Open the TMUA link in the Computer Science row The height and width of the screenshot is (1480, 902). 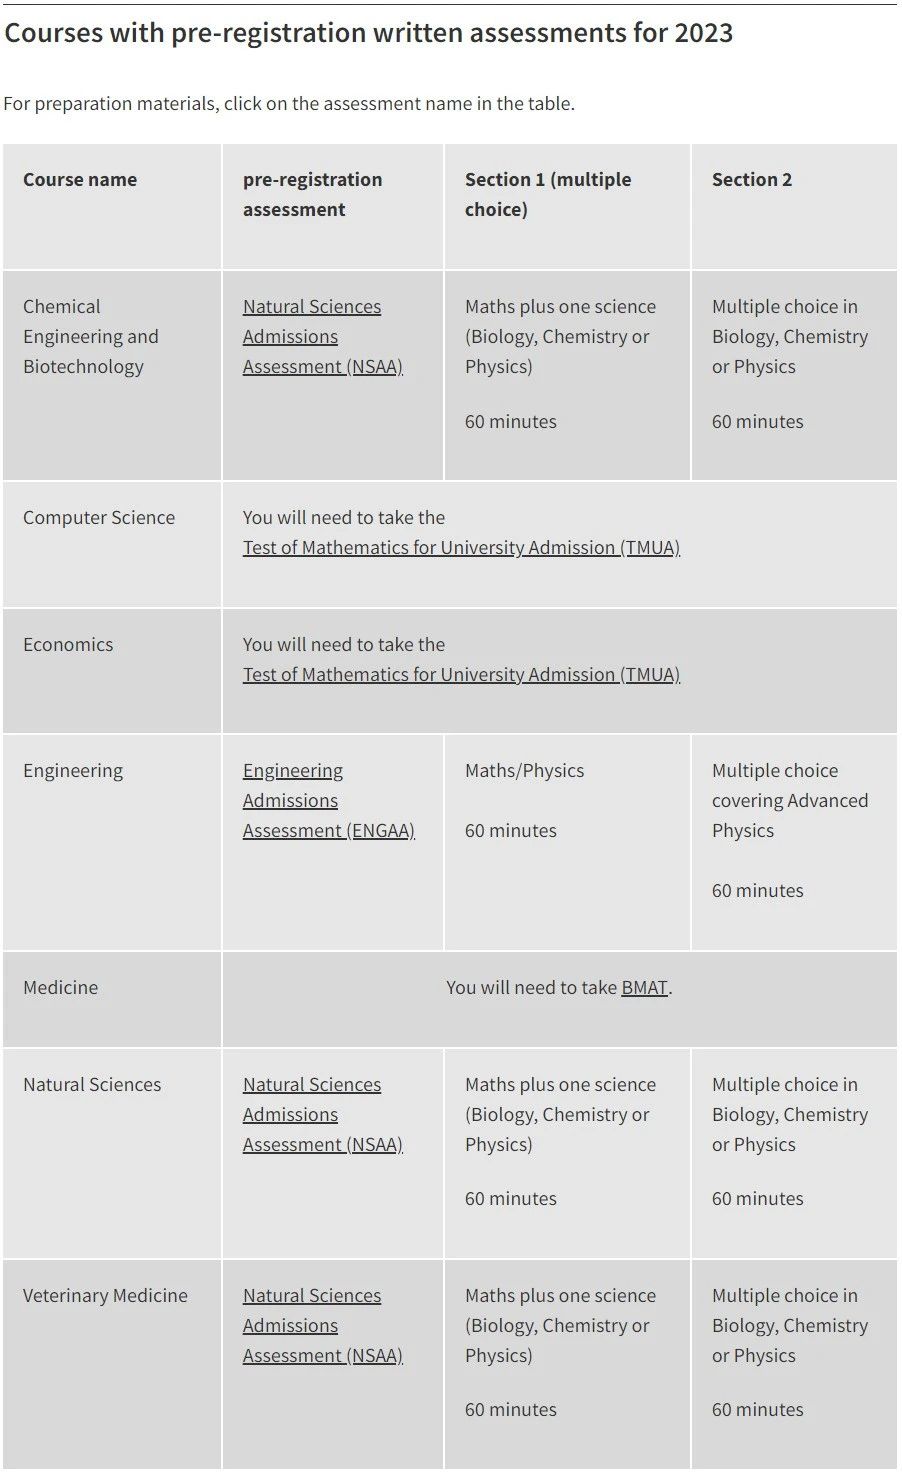coord(461,548)
